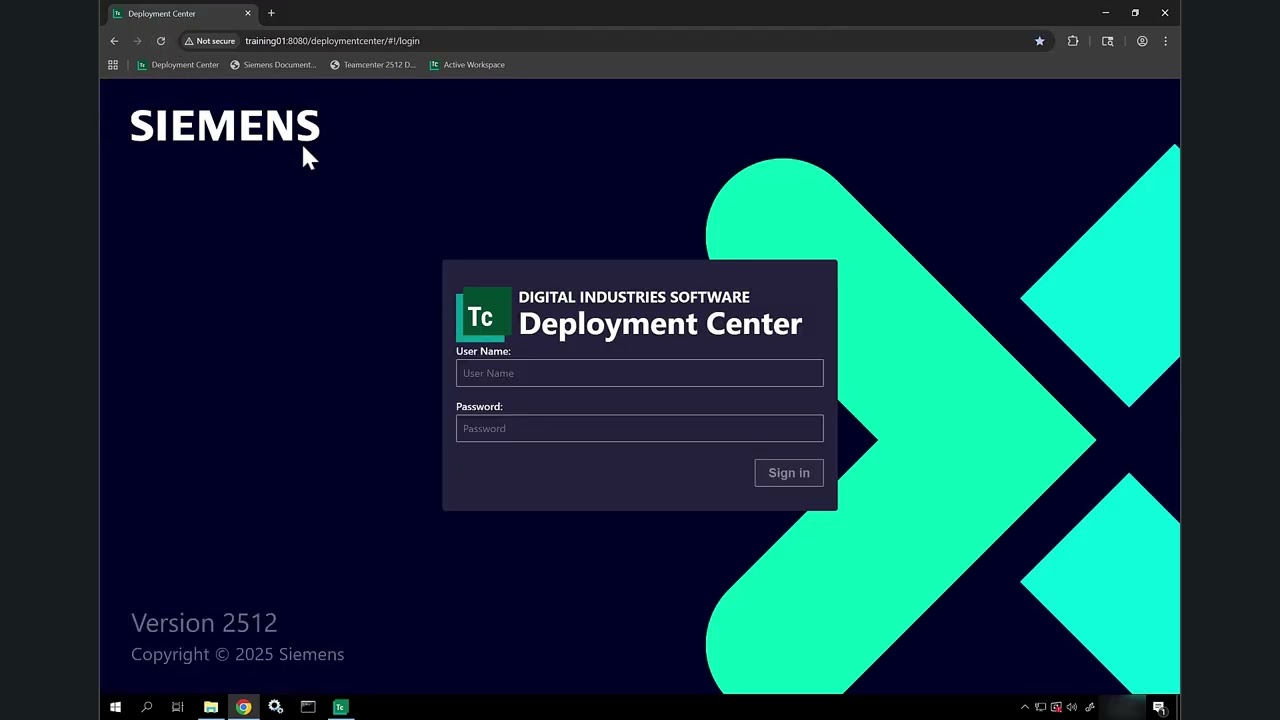This screenshot has width=1280, height=720.
Task: Open Windows taskbar search
Action: pyautogui.click(x=147, y=707)
